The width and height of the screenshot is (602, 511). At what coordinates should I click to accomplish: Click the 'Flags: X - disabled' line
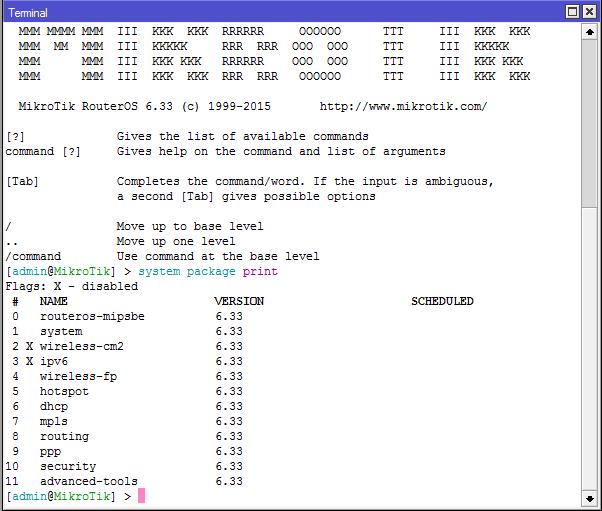72,286
